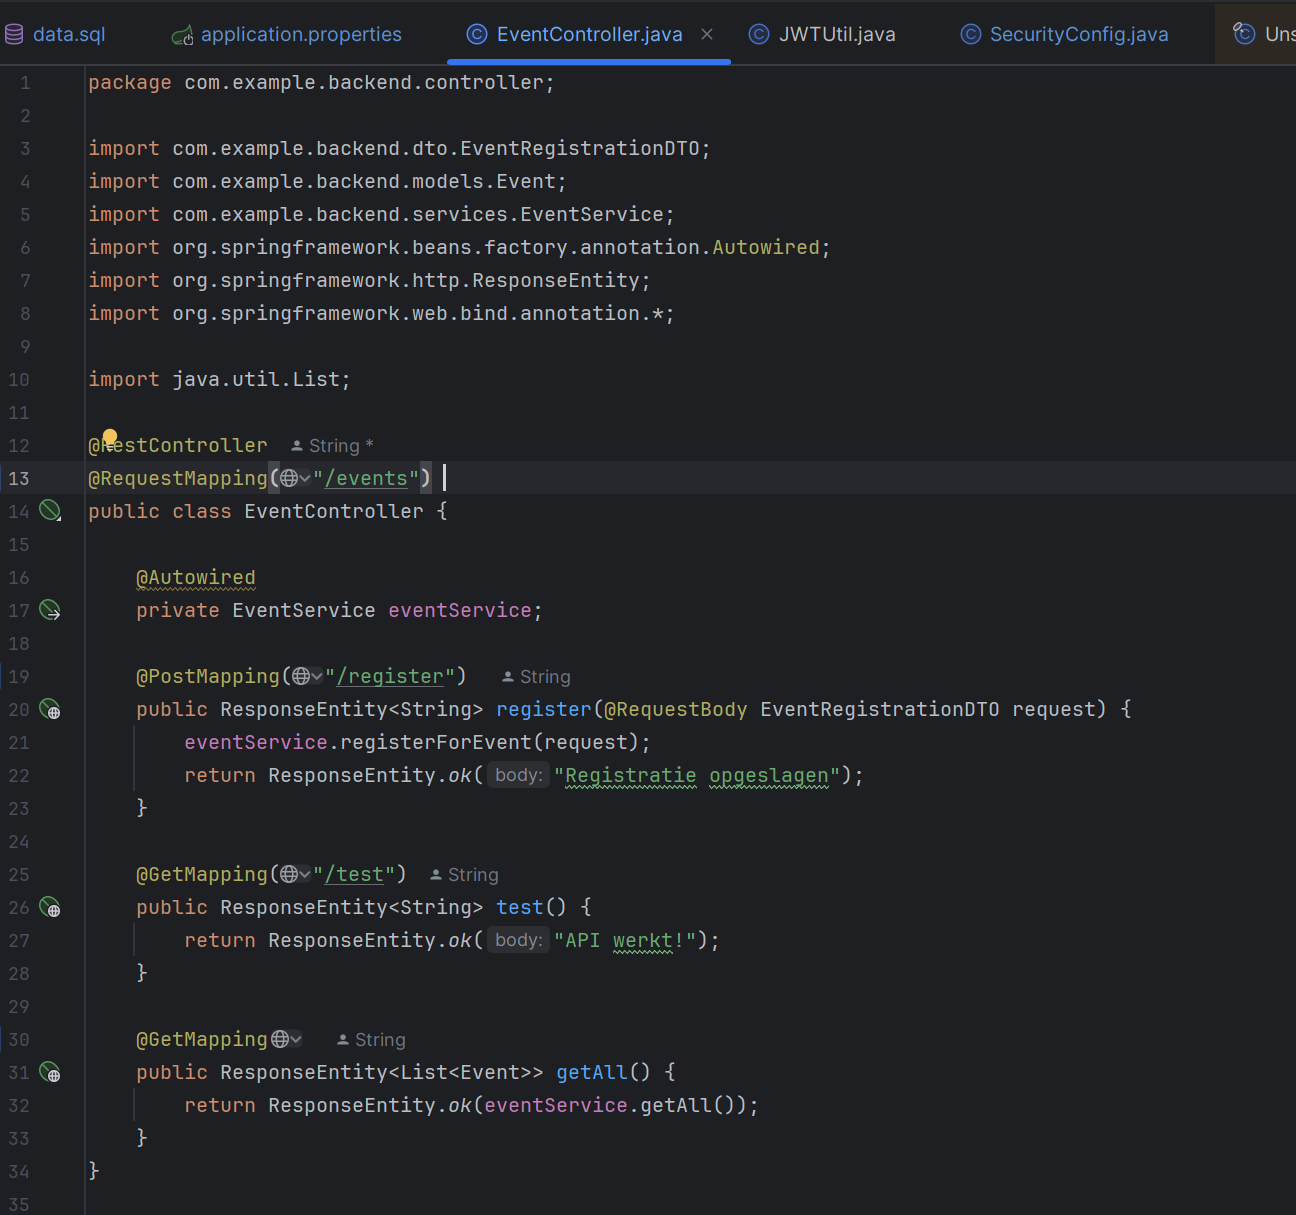This screenshot has height=1215, width=1296.
Task: Open URL dropdown chevron beside "/events" mapping
Action: (305, 479)
